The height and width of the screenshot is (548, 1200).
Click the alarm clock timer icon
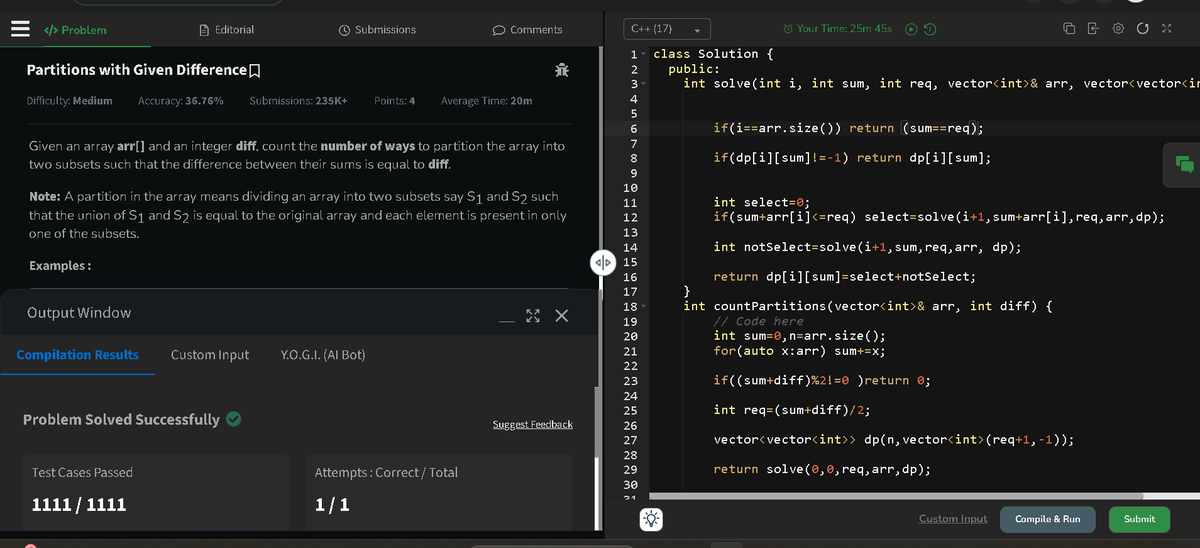tap(788, 28)
